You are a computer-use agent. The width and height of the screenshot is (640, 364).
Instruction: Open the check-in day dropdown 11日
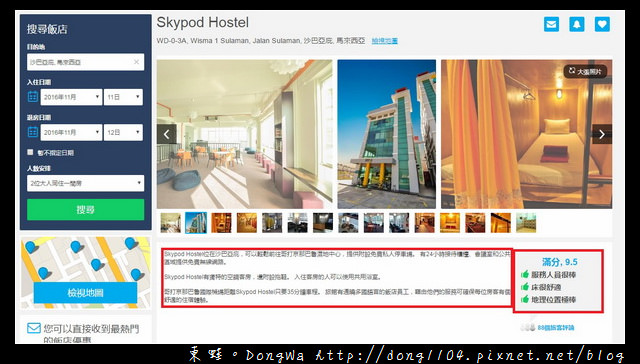click(123, 97)
